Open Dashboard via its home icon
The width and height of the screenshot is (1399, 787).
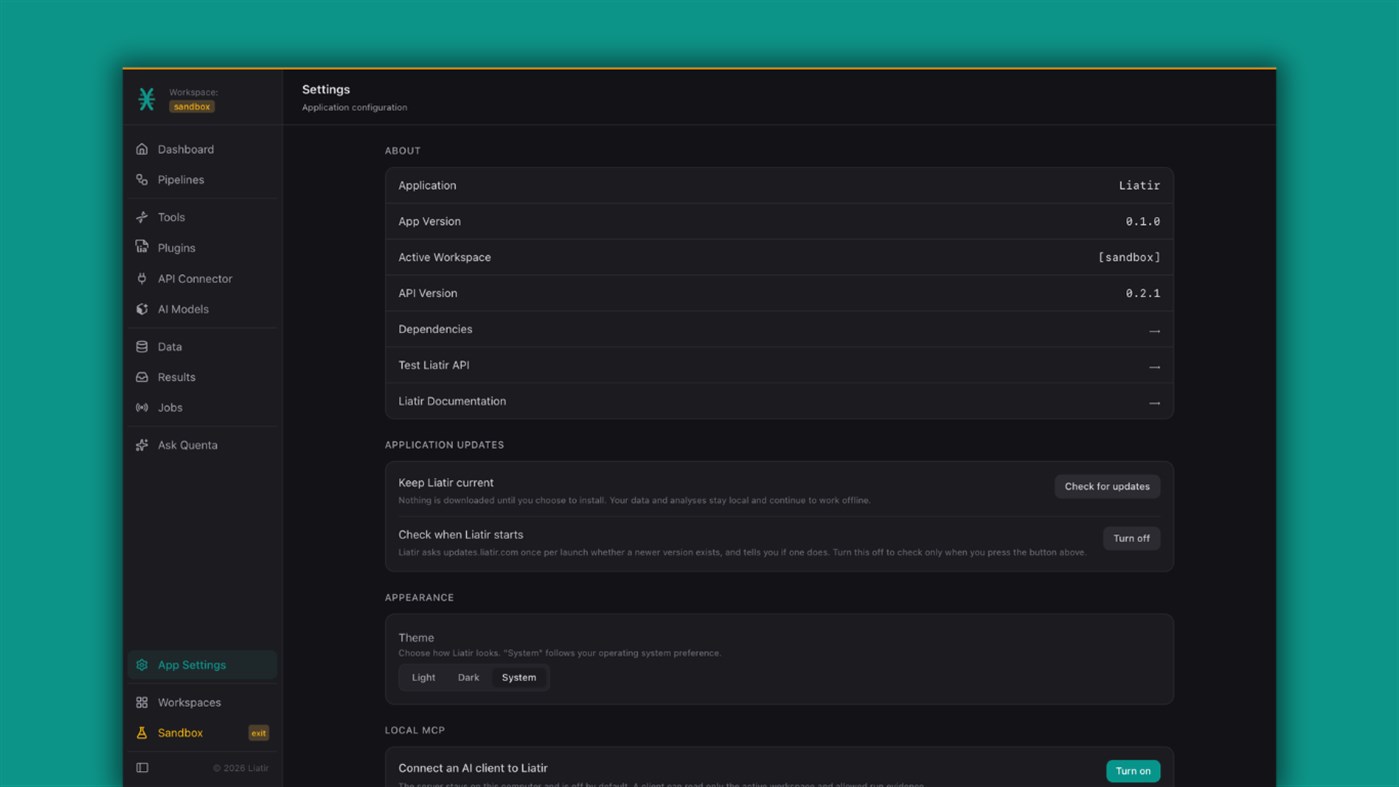click(142, 149)
